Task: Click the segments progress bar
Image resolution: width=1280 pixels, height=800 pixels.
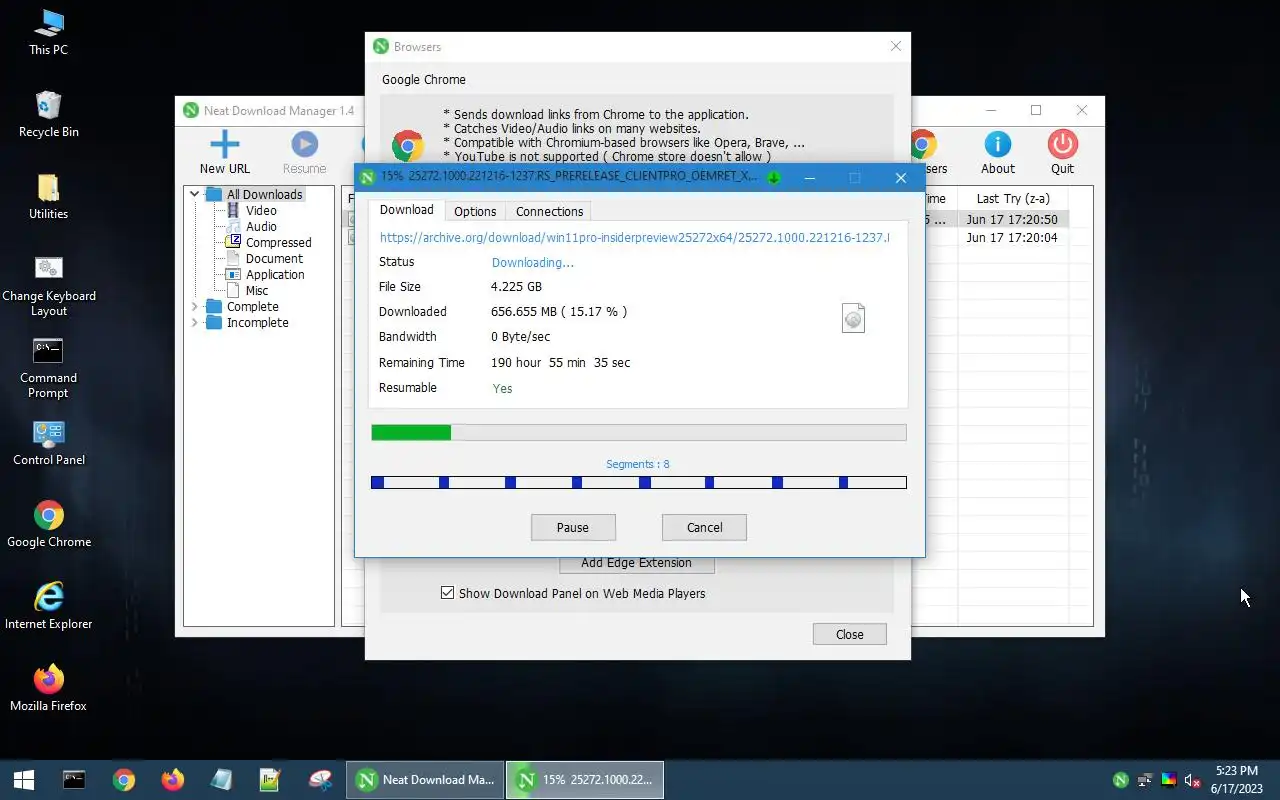Action: tap(639, 482)
